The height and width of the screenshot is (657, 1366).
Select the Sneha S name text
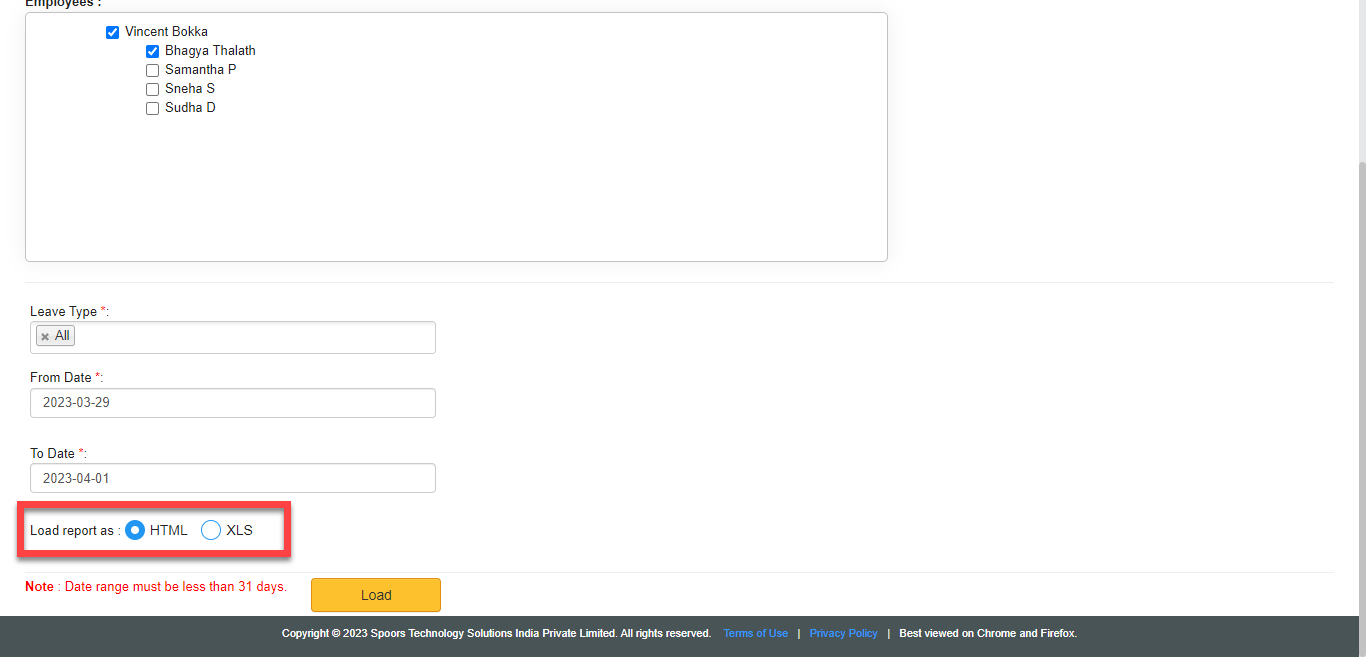(x=189, y=89)
